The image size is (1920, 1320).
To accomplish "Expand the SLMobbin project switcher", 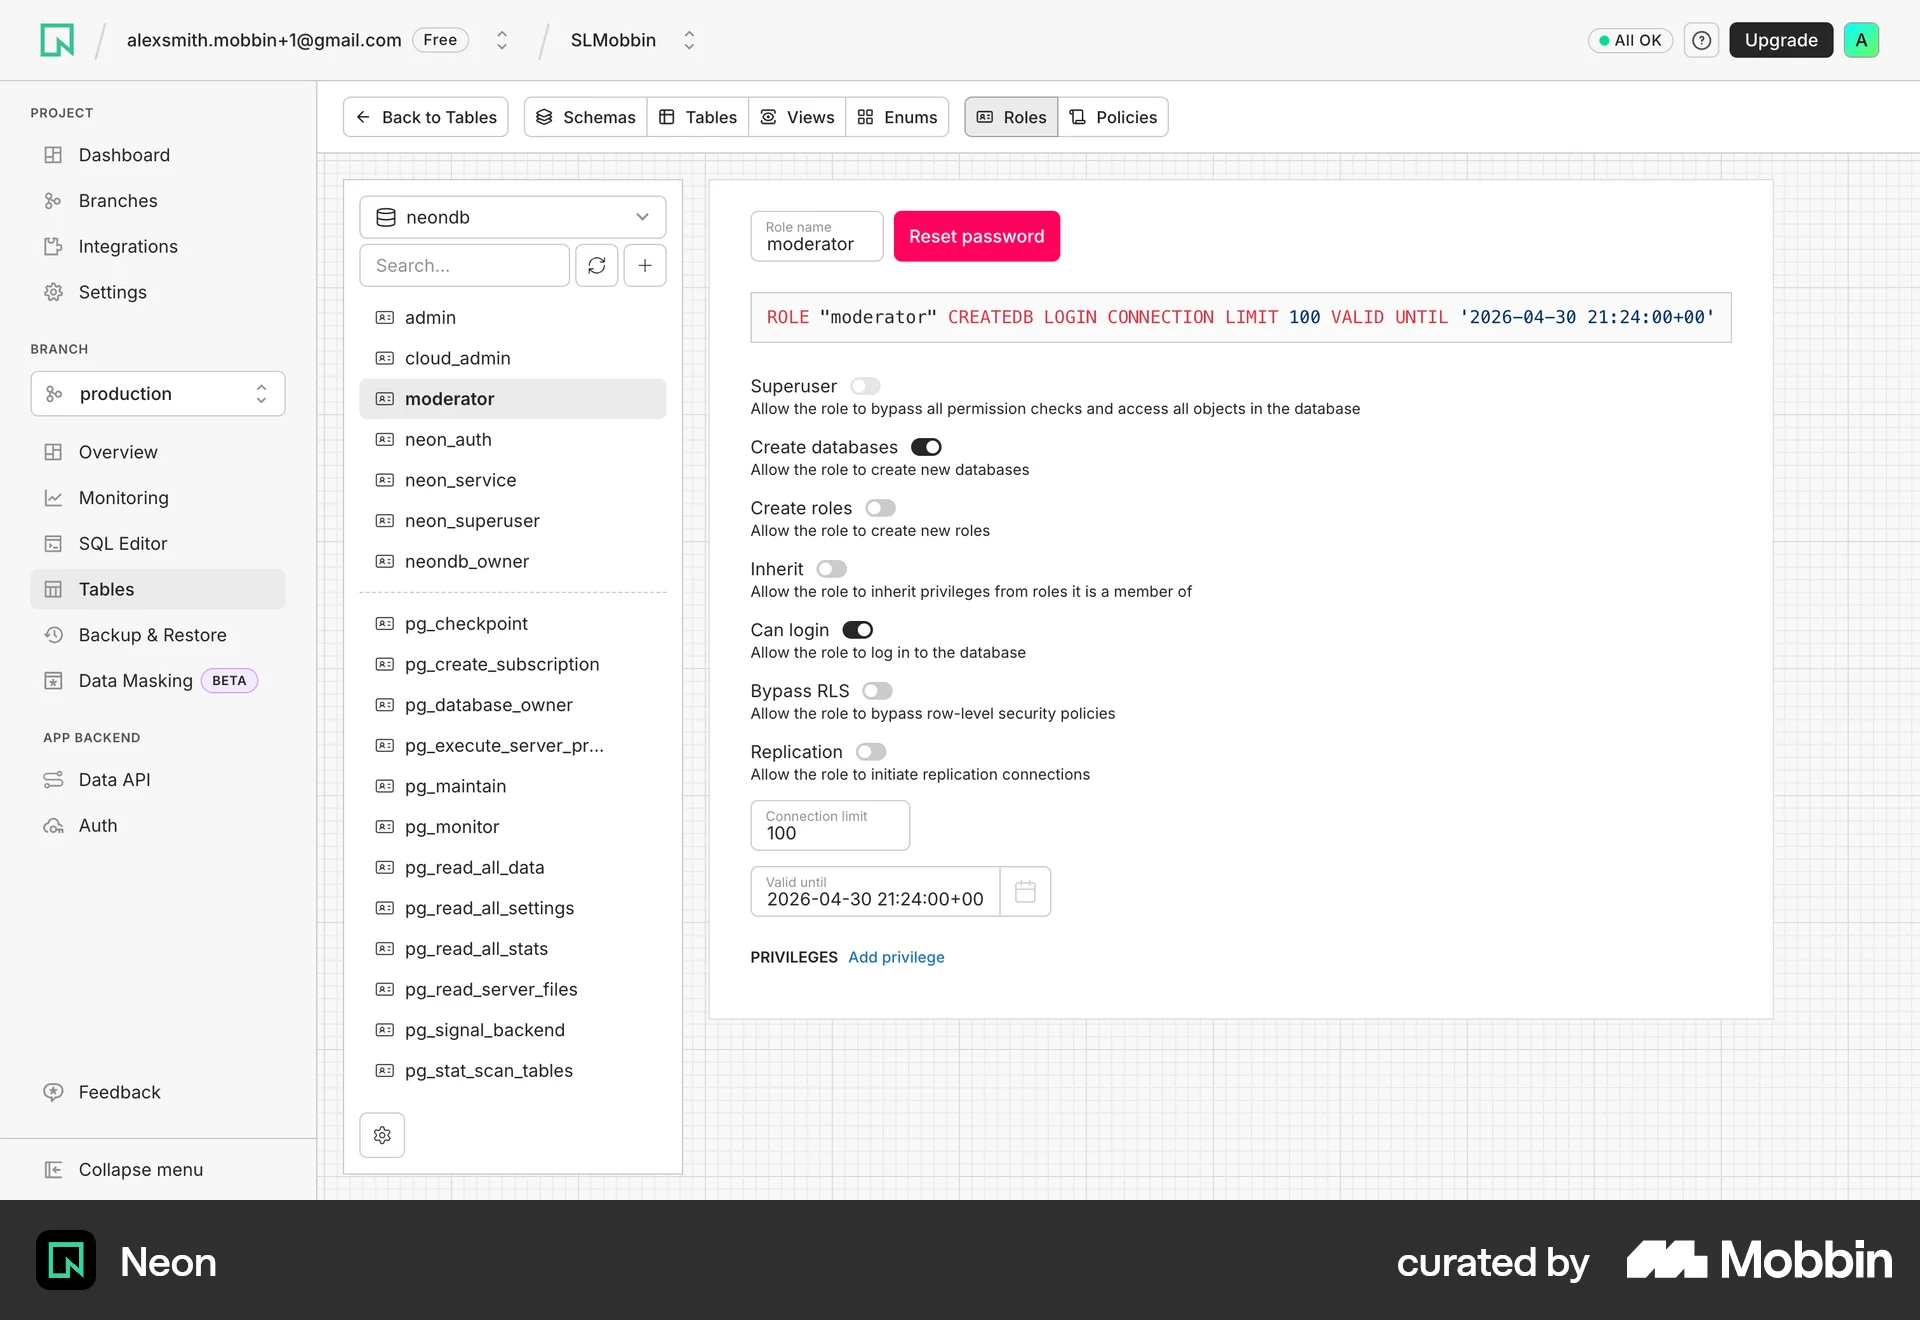I will (689, 40).
